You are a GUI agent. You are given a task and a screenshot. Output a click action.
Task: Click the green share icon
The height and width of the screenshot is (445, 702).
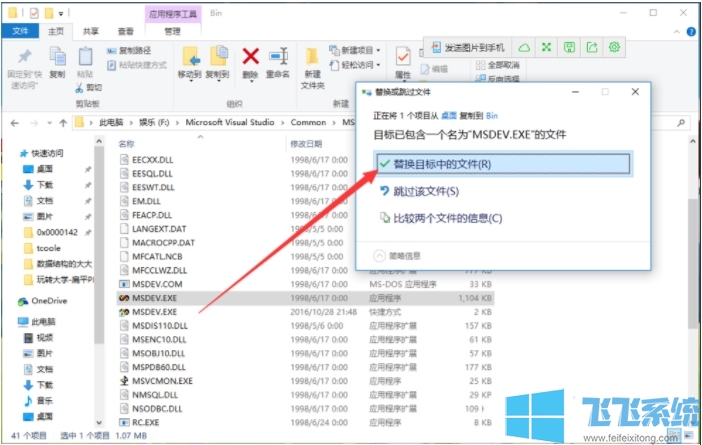click(x=592, y=47)
